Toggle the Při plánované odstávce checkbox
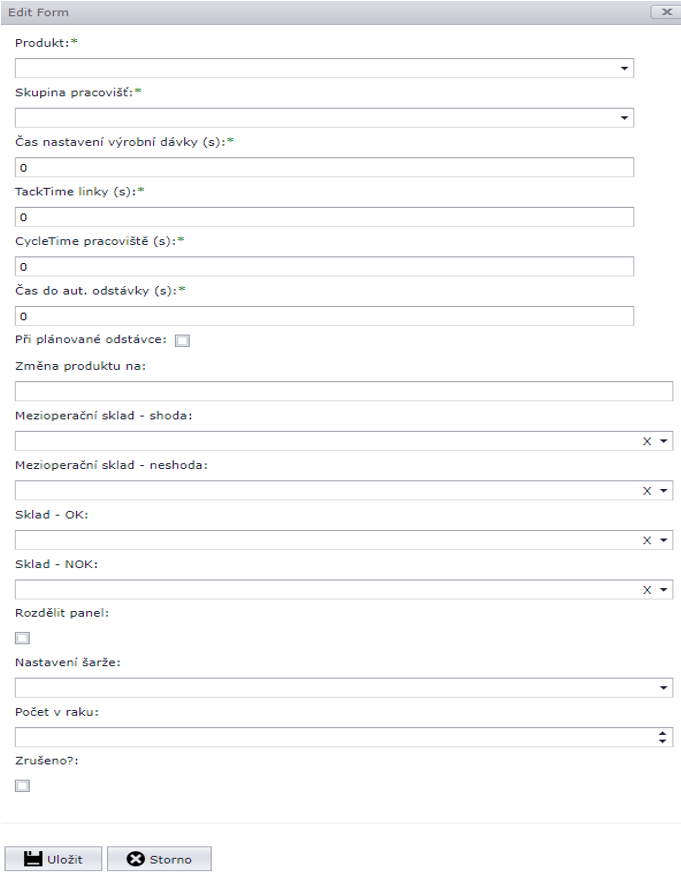 click(182, 340)
